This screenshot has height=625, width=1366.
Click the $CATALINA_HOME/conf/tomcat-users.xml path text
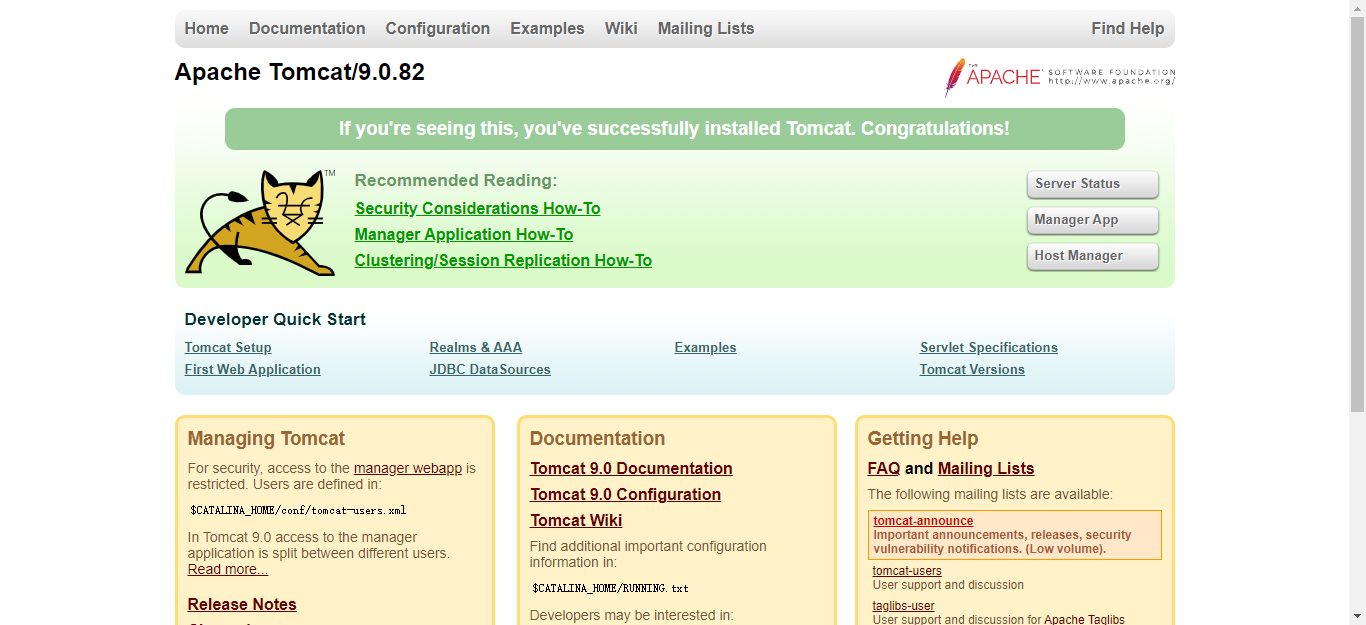[298, 510]
